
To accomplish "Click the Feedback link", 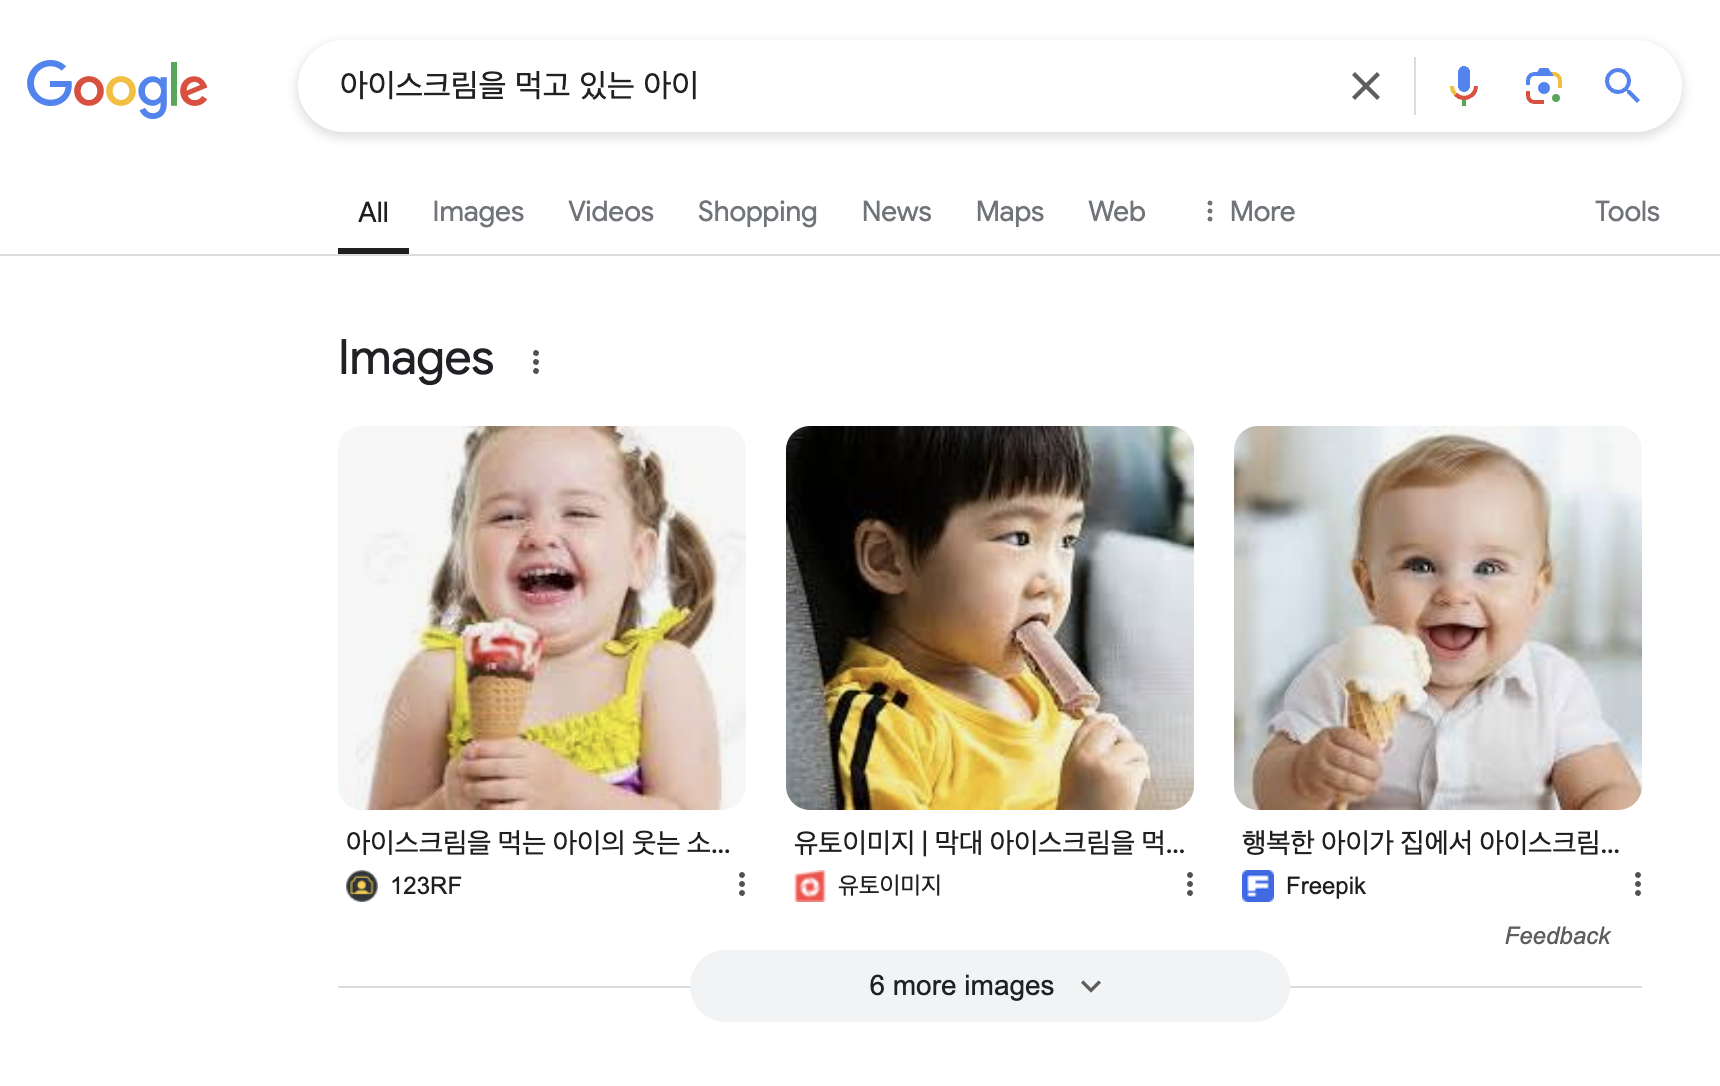I will coord(1557,935).
